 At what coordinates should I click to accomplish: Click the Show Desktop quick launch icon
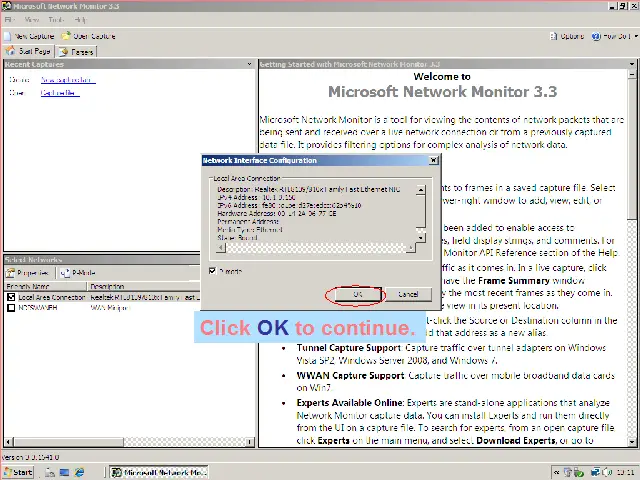[64, 472]
